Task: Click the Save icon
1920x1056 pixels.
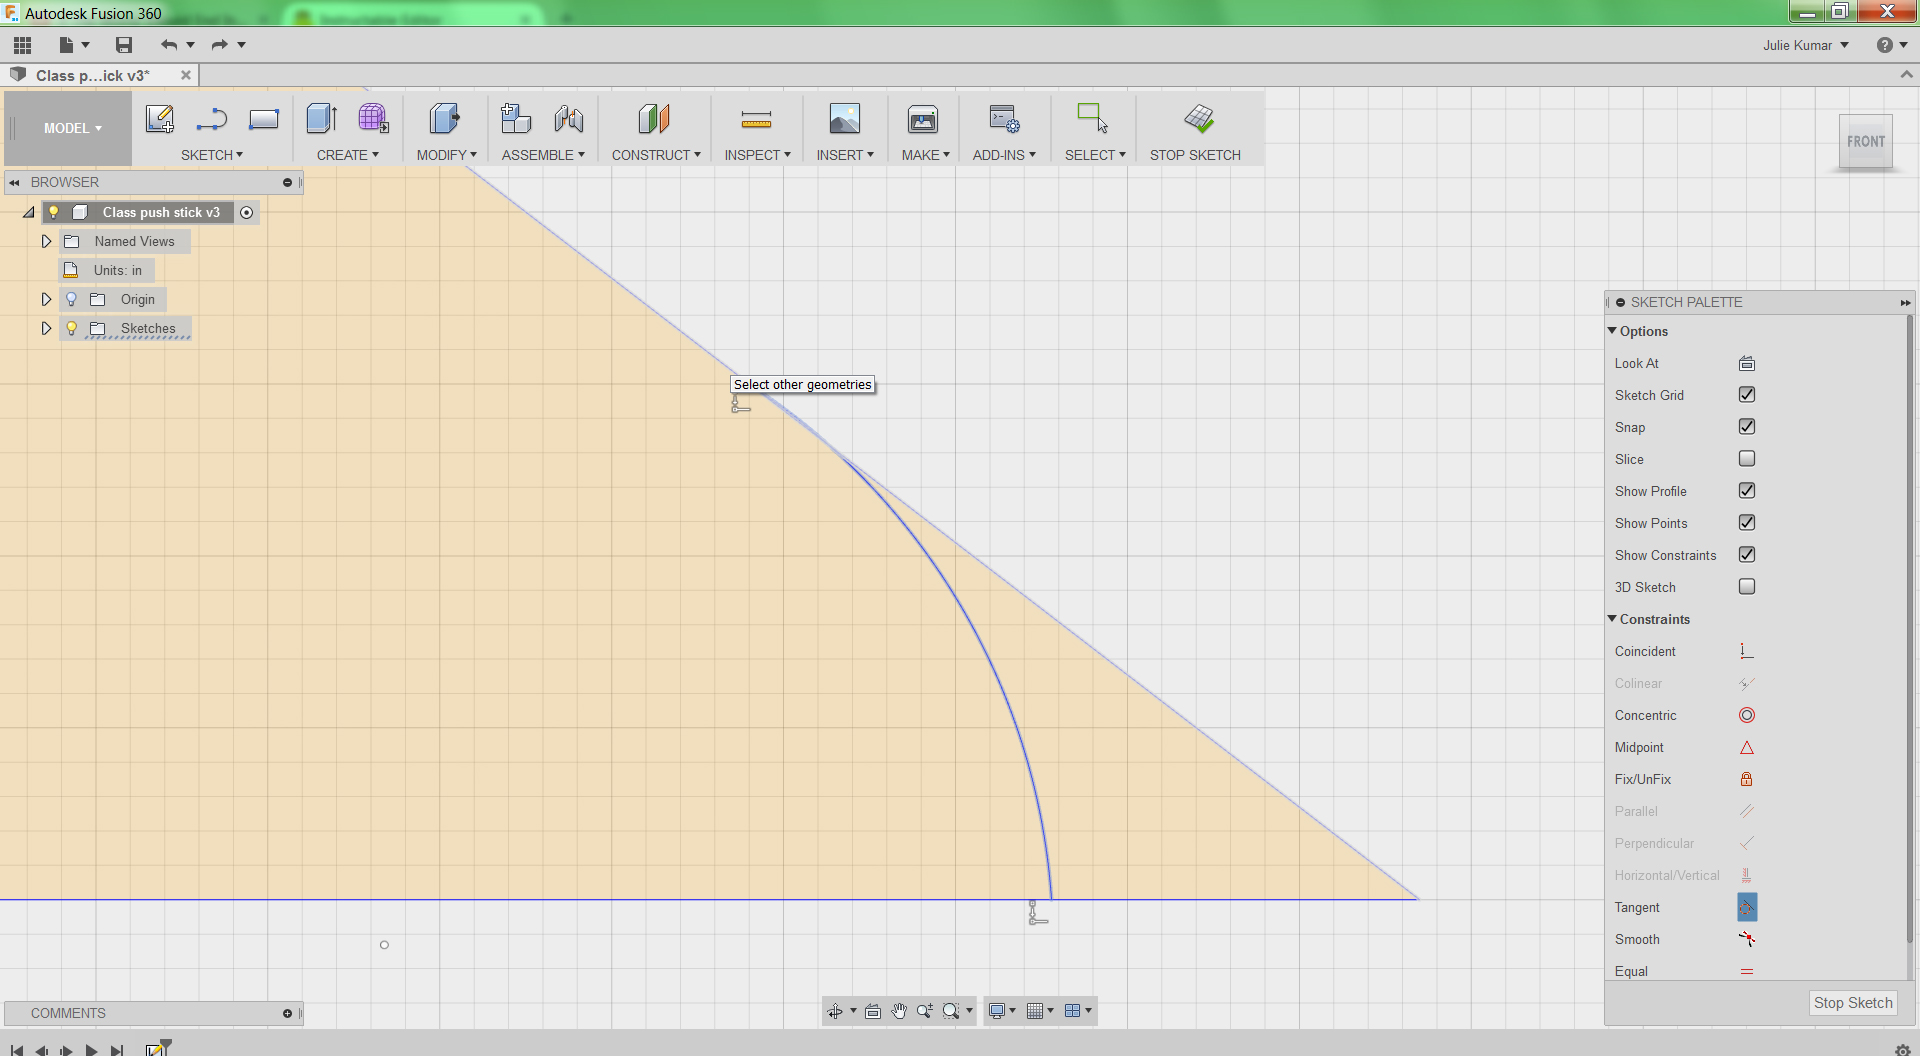Action: pyautogui.click(x=124, y=45)
